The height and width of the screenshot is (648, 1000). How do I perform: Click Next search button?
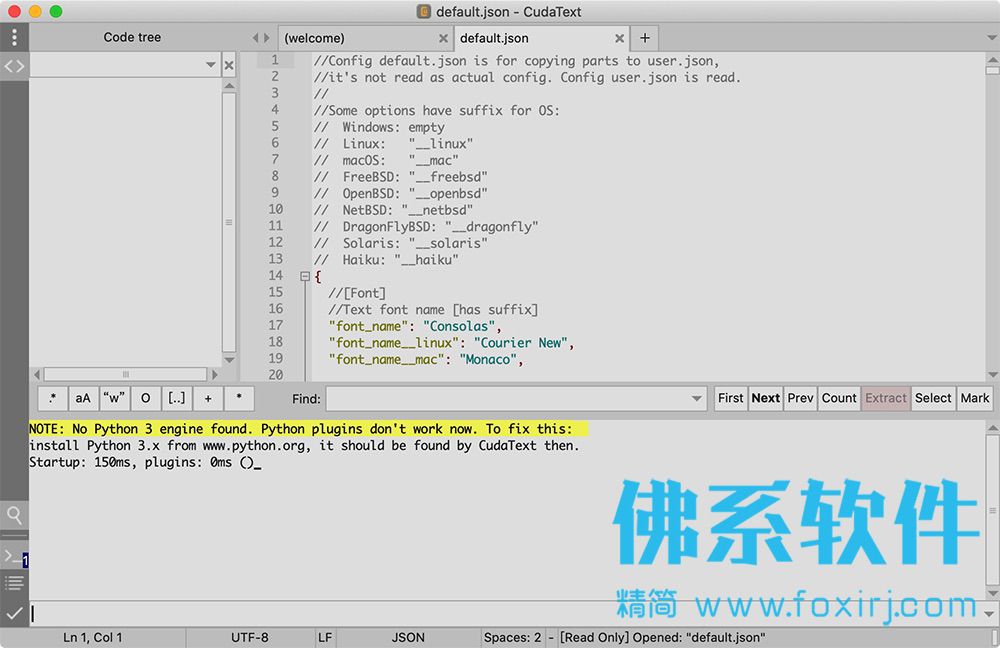(x=765, y=398)
